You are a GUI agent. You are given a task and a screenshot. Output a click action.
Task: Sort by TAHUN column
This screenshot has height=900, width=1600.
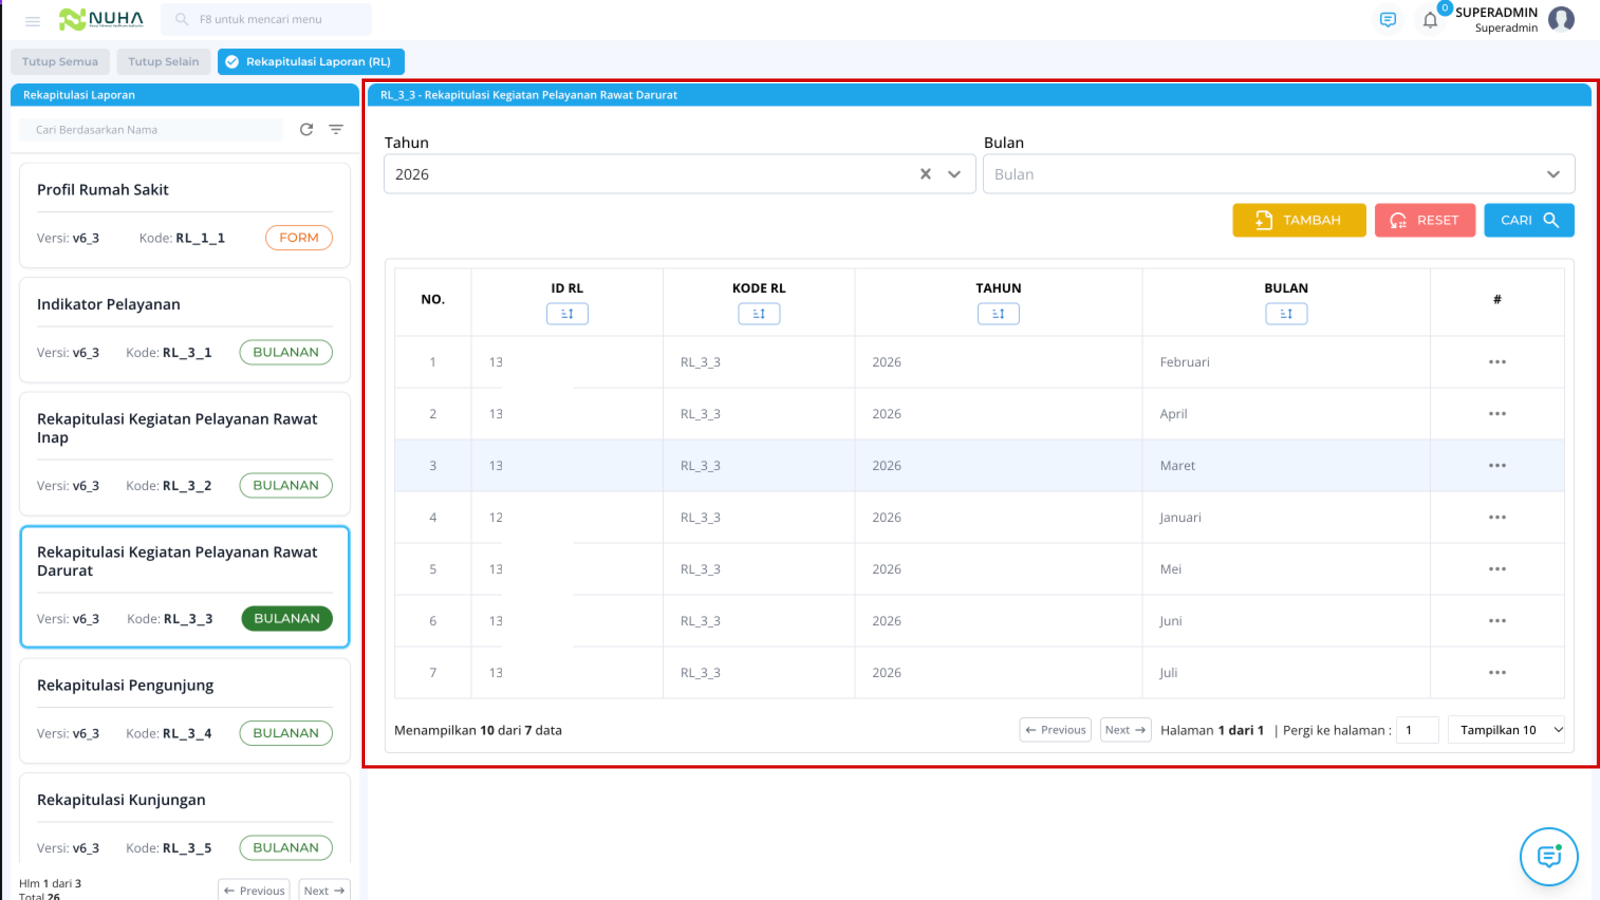point(998,314)
